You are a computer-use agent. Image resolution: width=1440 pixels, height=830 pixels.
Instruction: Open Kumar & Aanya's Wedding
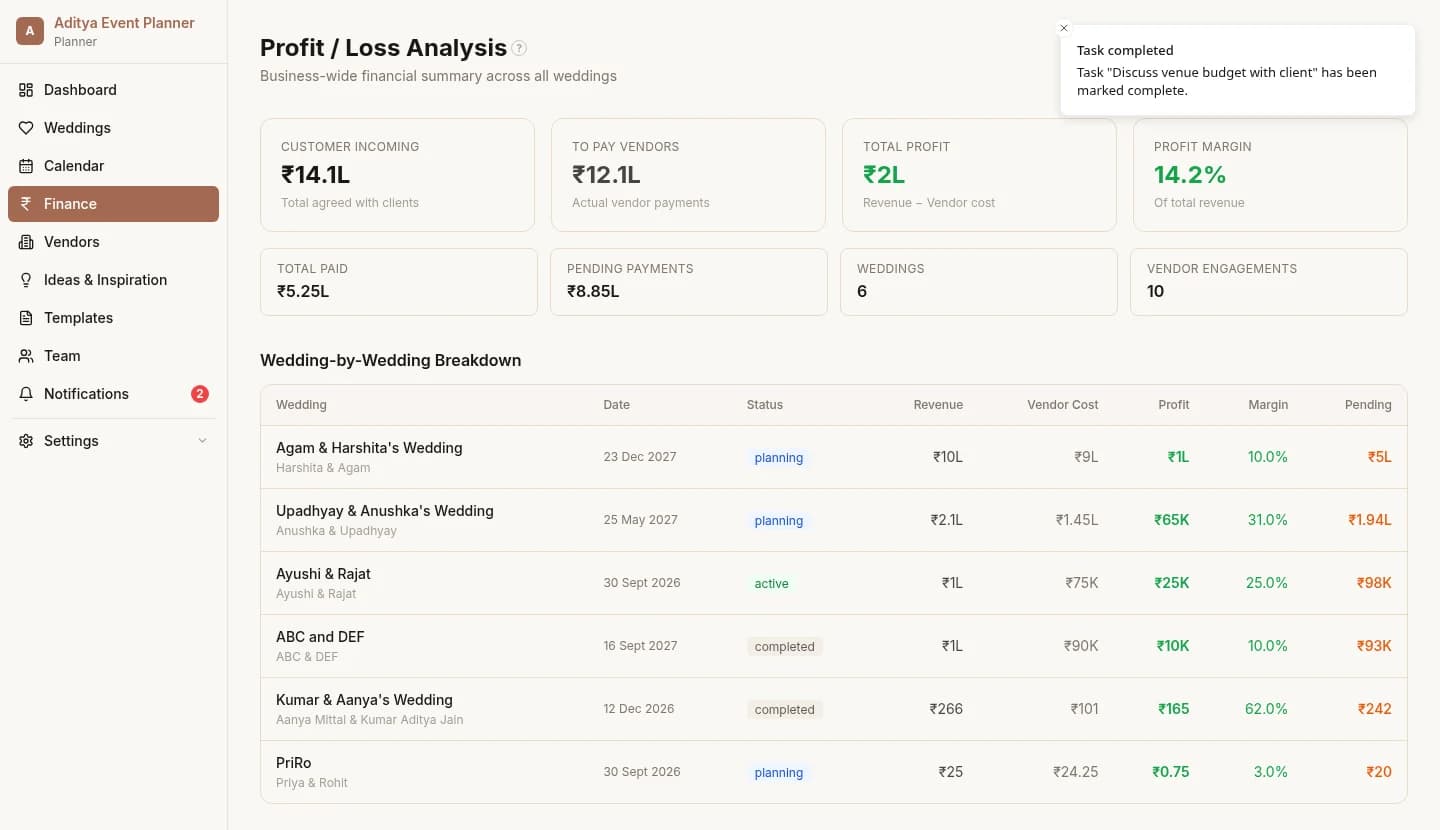833,709
